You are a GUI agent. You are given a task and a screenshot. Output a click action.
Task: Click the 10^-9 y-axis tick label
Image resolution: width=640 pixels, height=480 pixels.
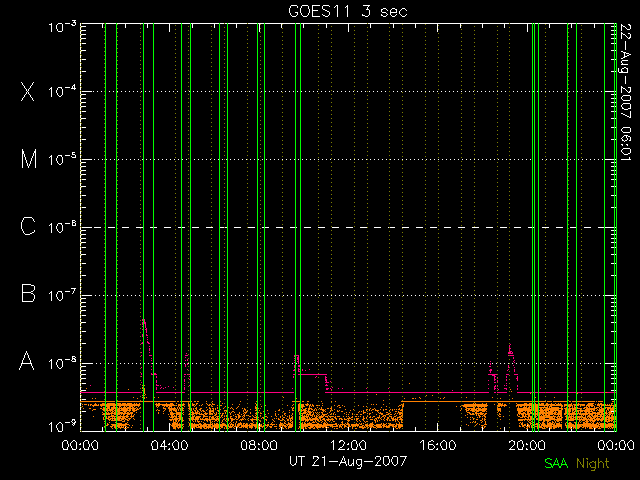(62, 427)
